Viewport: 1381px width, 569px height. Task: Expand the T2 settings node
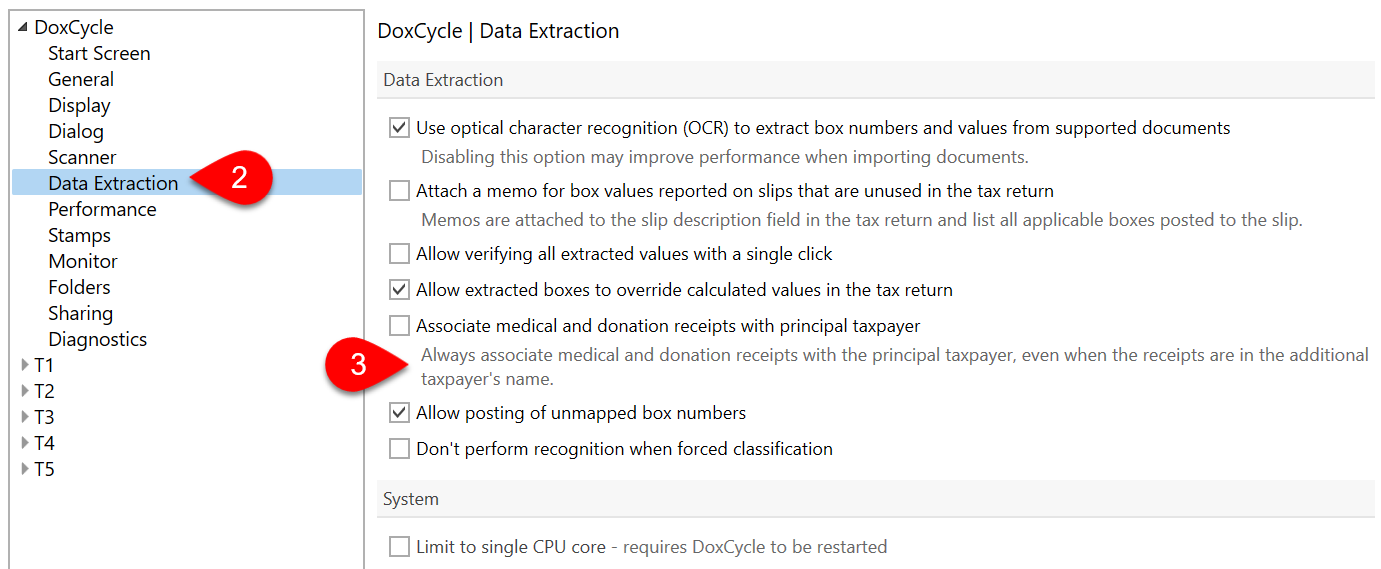[25, 391]
